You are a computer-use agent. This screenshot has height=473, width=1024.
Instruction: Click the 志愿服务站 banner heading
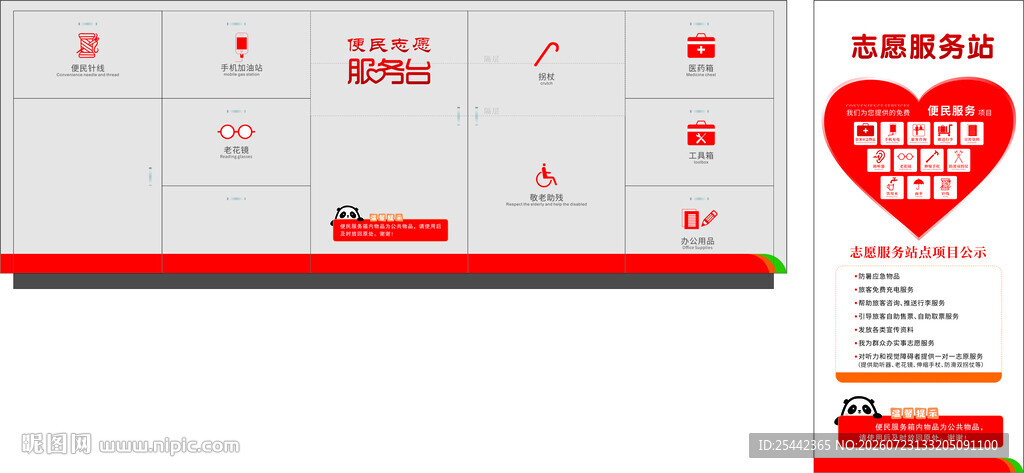pos(922,47)
